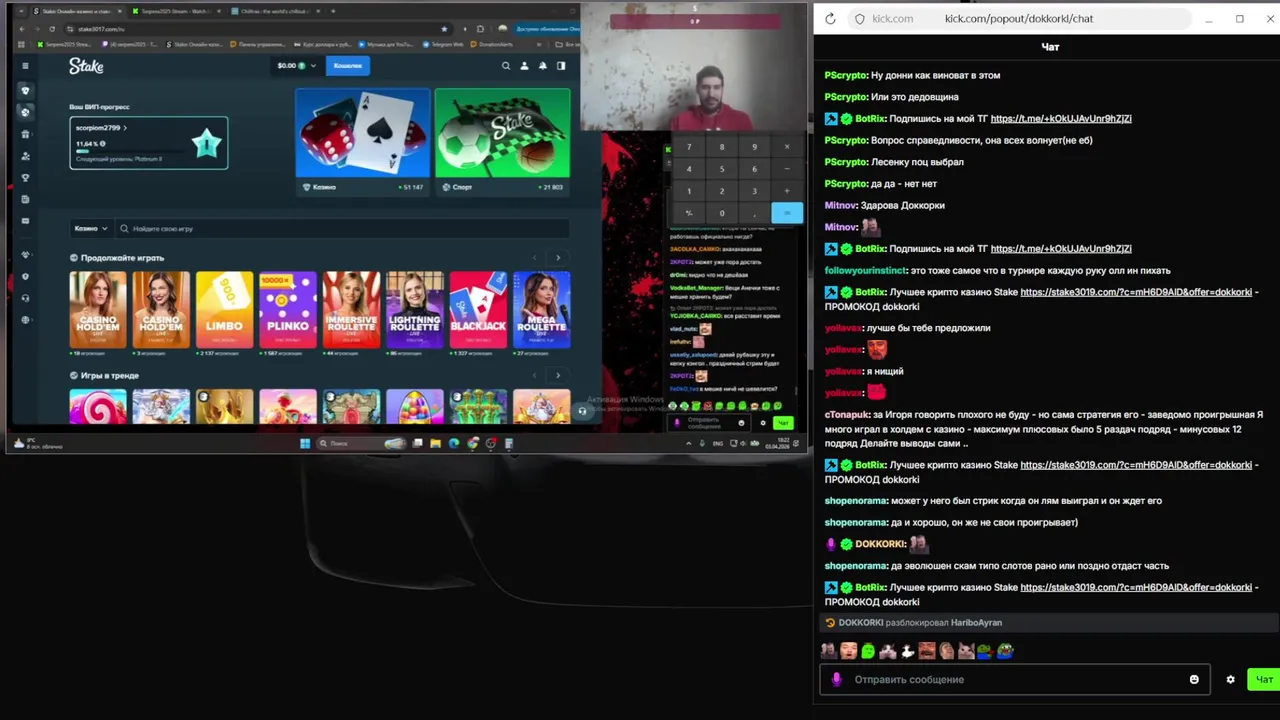Image resolution: width=1280 pixels, height=720 pixels.
Task: Open the t.me link from BotRix's top message
Action: [1060, 119]
